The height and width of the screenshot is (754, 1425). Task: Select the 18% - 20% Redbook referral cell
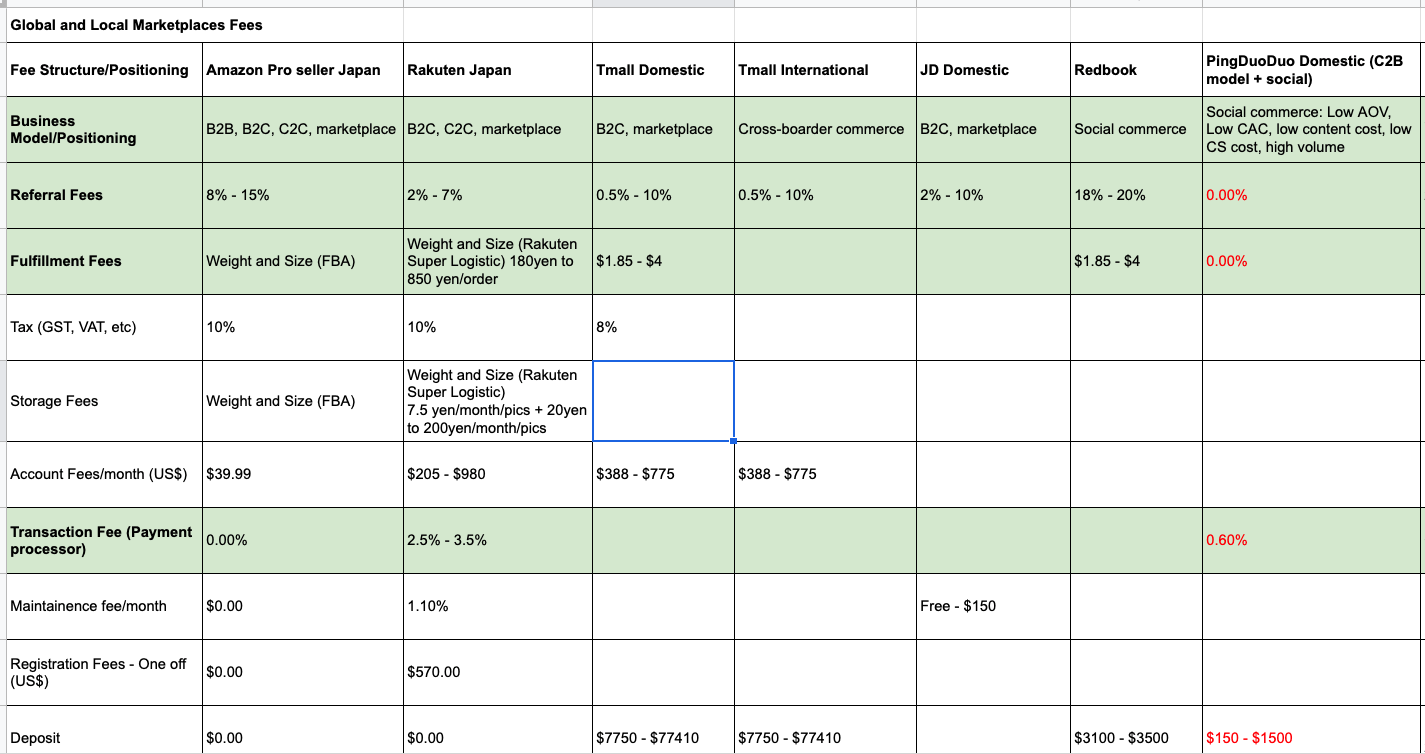1136,195
